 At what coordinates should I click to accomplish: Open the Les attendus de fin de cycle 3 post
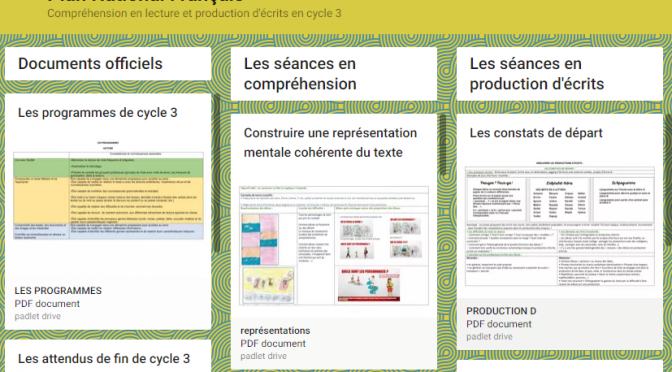[104, 359]
